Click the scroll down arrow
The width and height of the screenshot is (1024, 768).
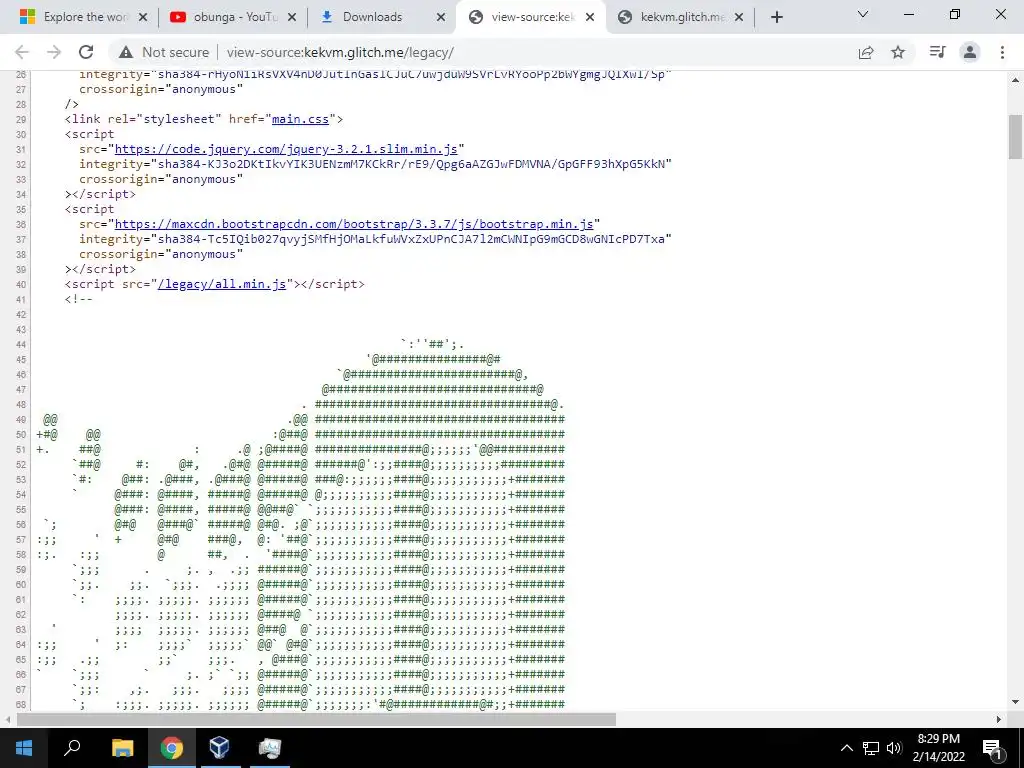coord(1016,702)
